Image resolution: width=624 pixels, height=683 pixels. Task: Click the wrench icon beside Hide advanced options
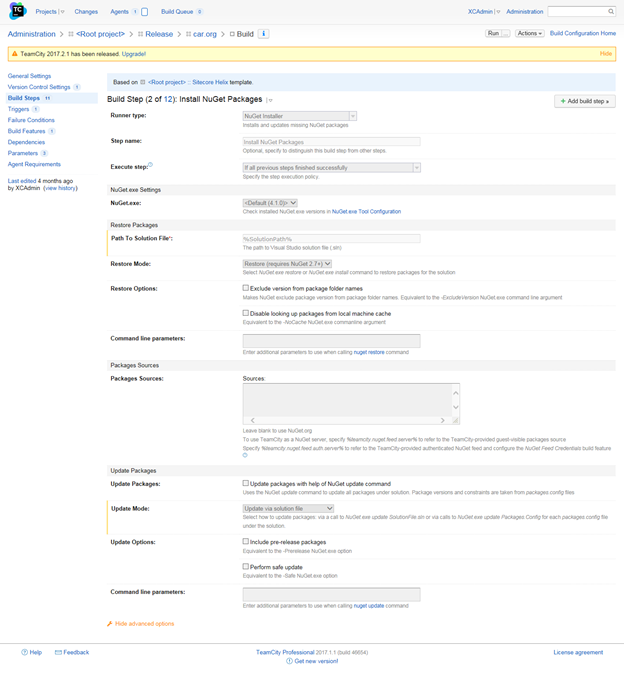pyautogui.click(x=110, y=624)
